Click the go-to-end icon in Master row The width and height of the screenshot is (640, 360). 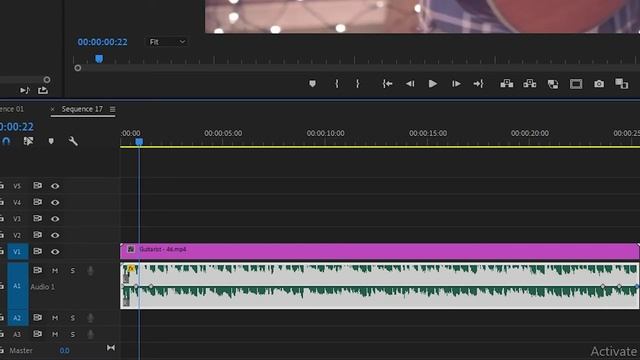[x=111, y=348]
